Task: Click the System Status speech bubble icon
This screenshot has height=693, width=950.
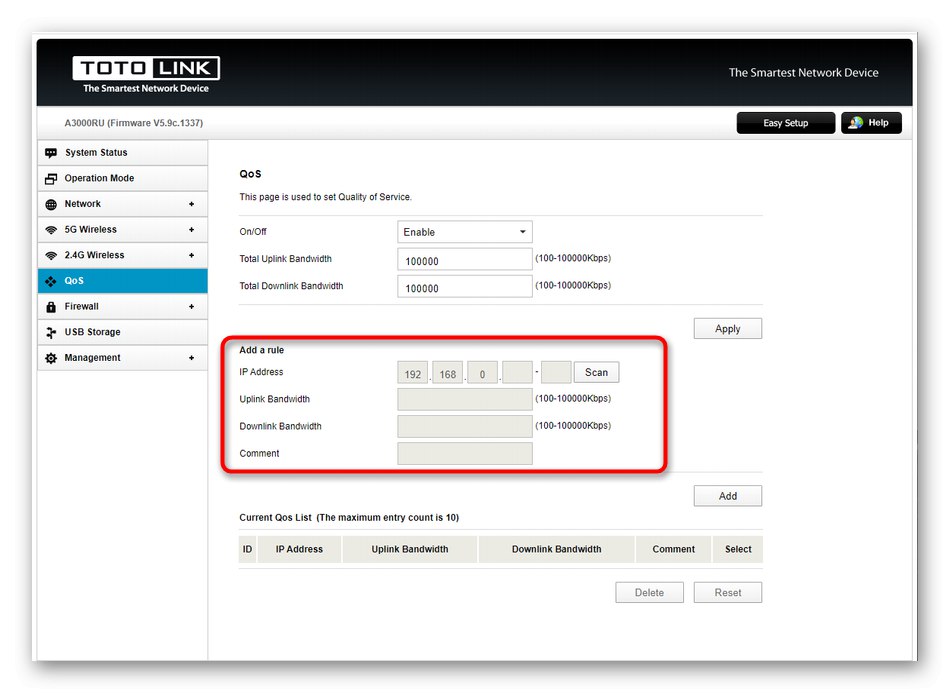Action: point(51,153)
